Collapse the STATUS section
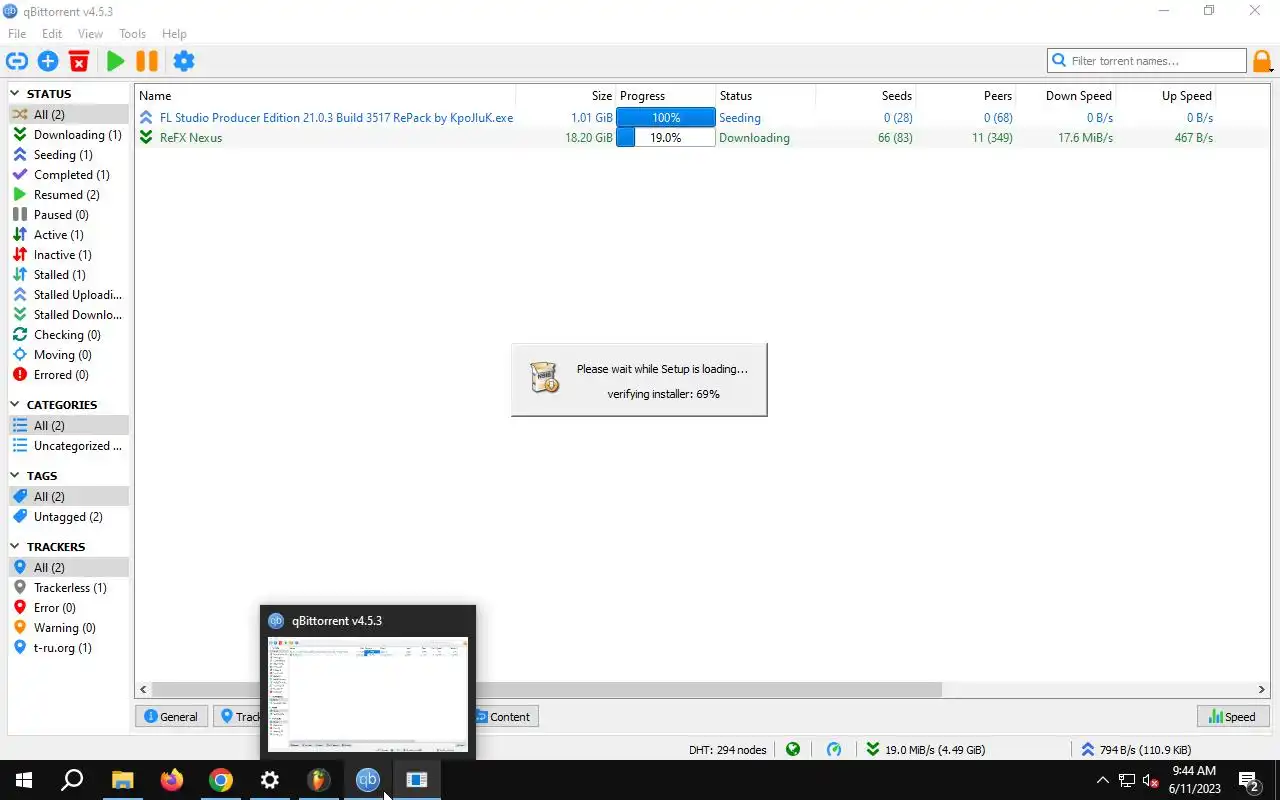This screenshot has height=800, width=1280. pyautogui.click(x=16, y=94)
